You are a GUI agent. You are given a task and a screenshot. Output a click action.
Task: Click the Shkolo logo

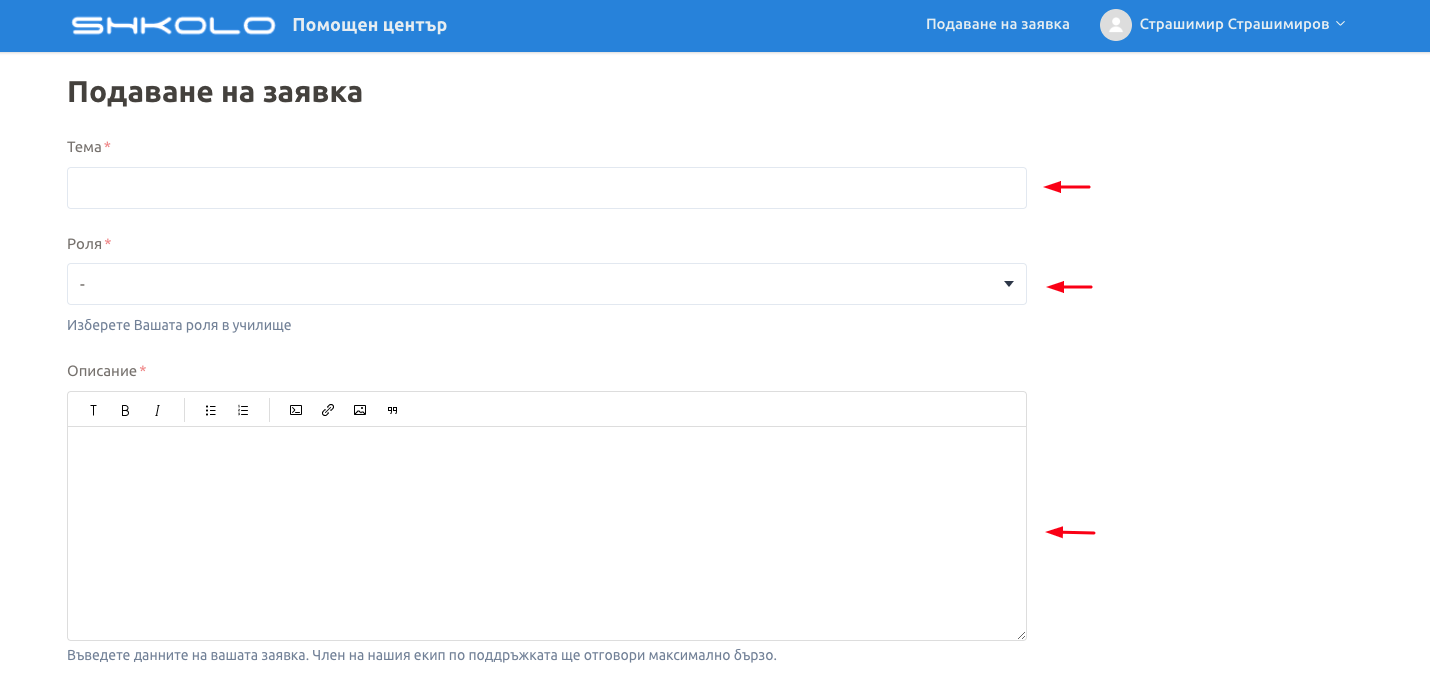(x=173, y=26)
